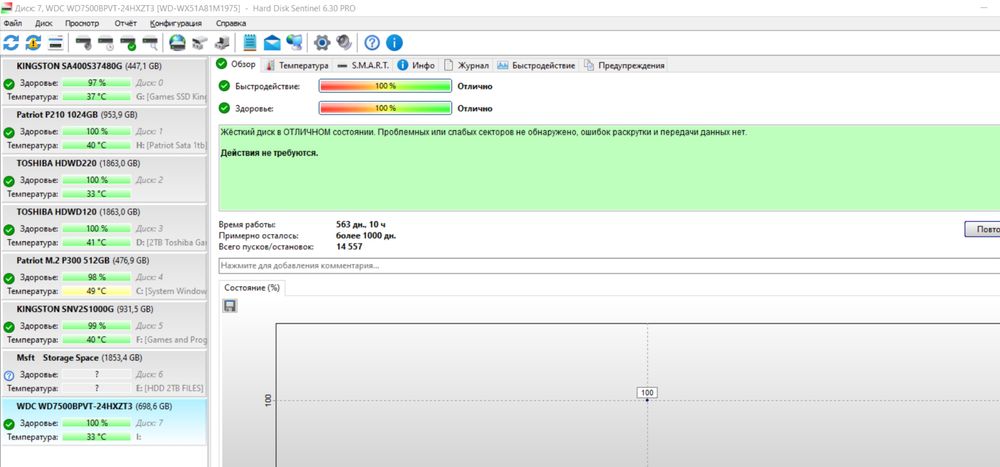Click green check icon beside KINGSTON SA400S37480G health
The image size is (1000, 467).
point(9,84)
